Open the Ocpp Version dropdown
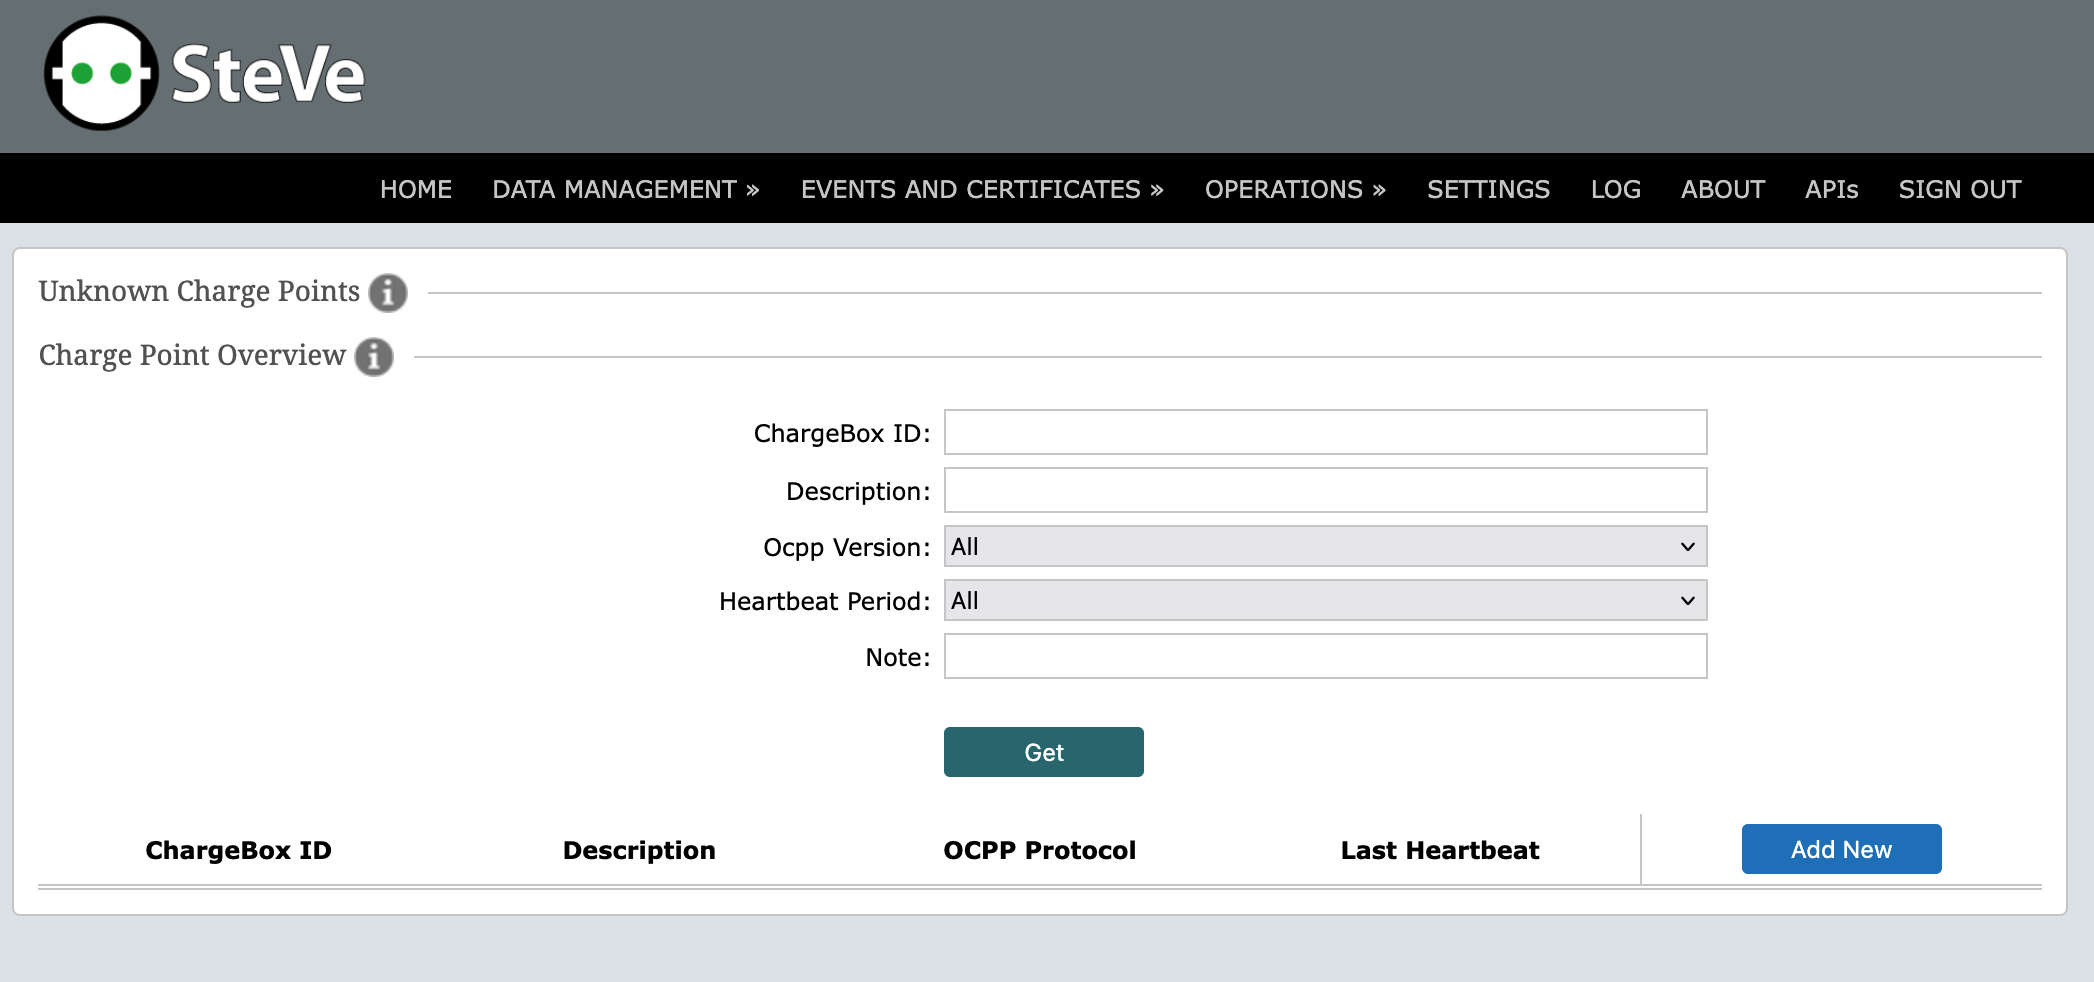 1324,547
